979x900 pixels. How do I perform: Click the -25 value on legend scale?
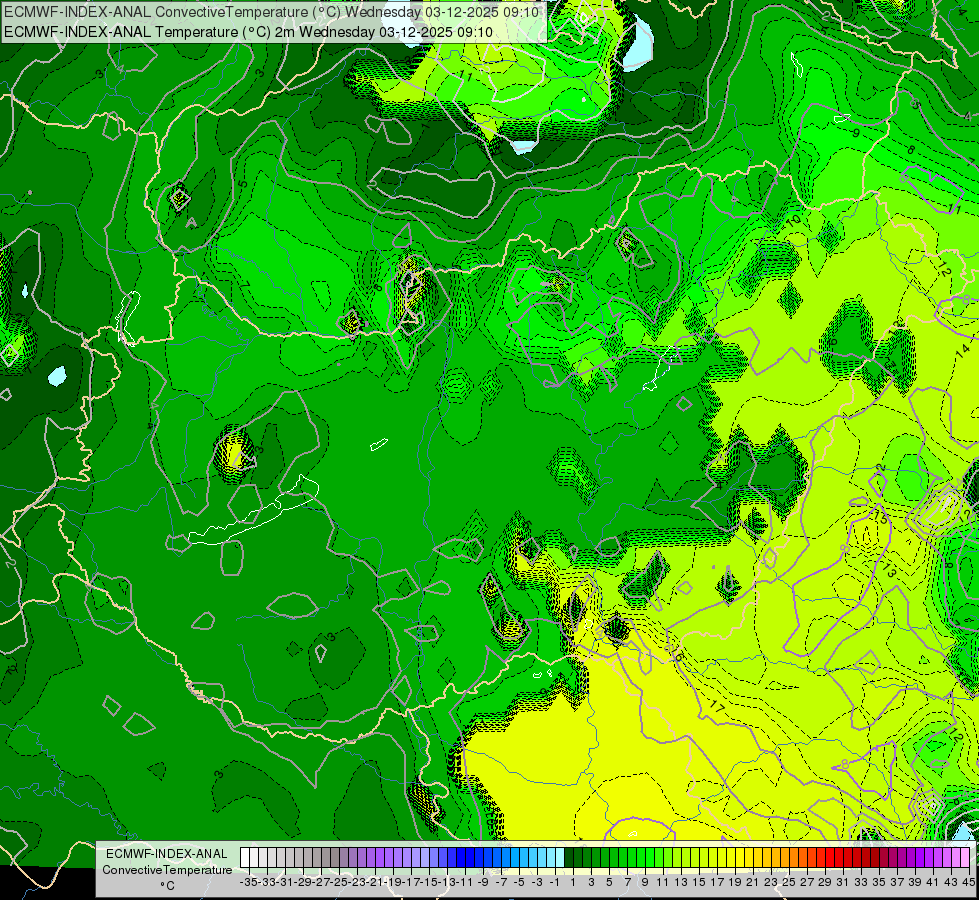pos(338,882)
